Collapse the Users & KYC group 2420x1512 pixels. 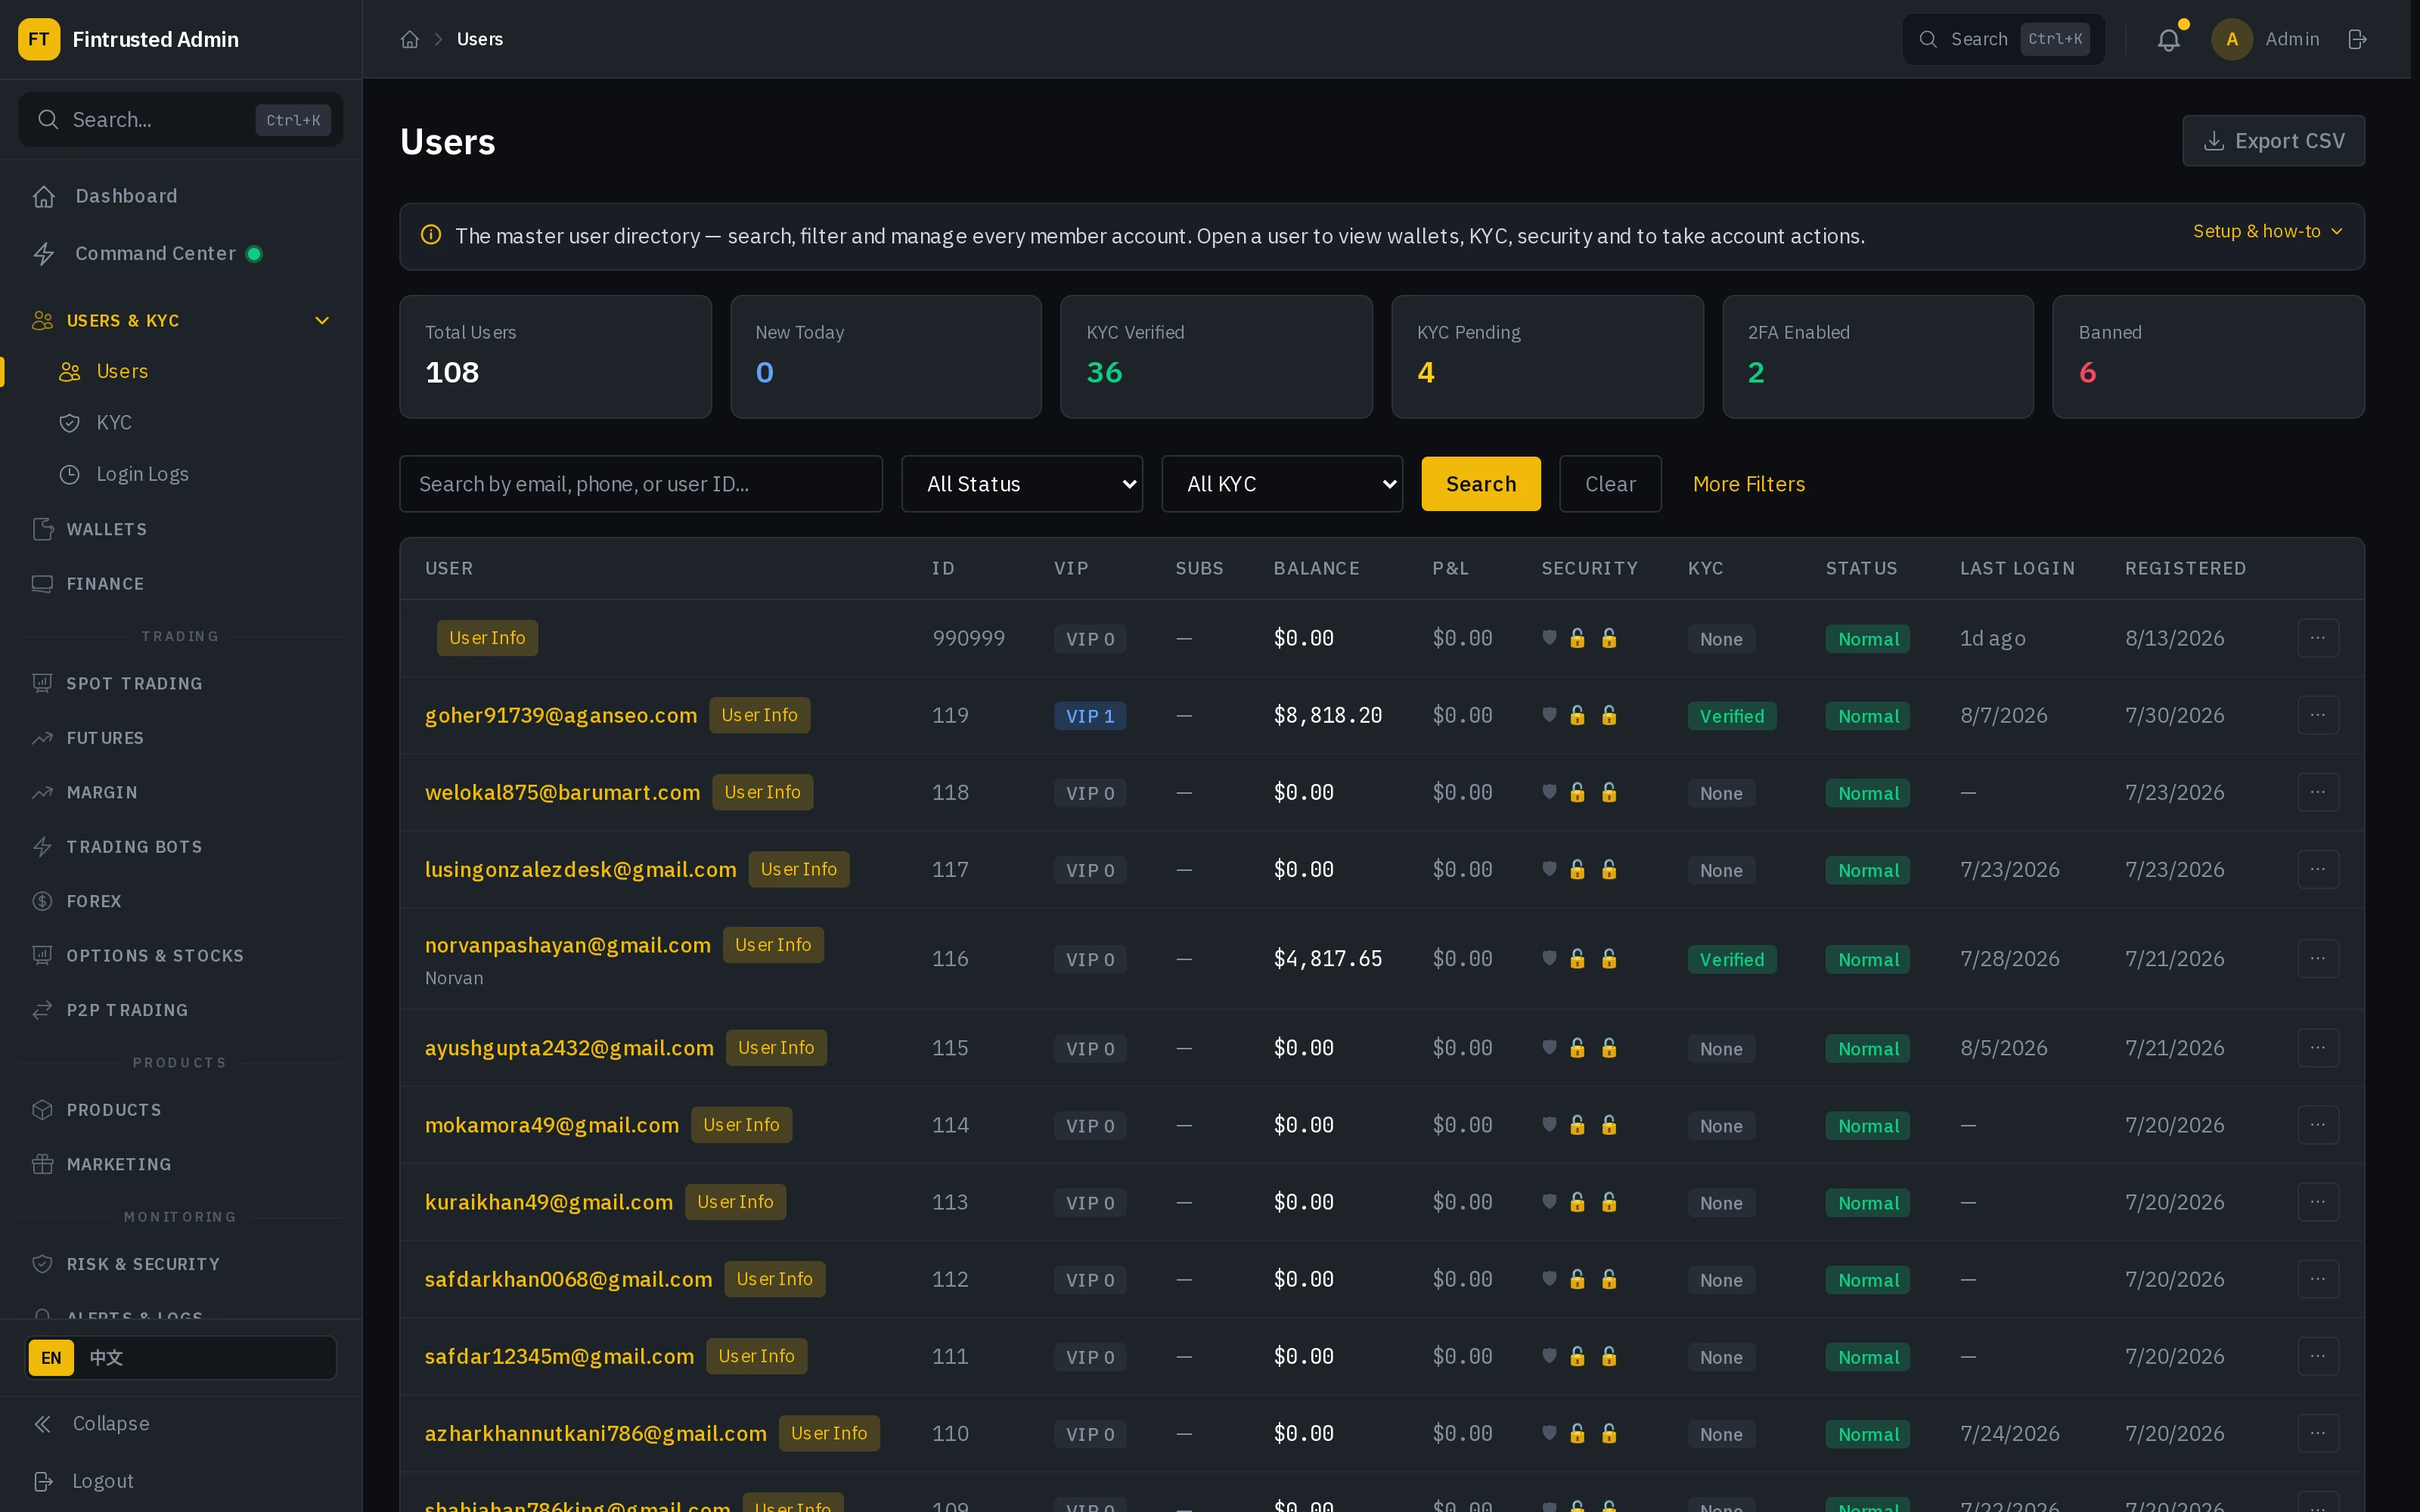click(181, 320)
